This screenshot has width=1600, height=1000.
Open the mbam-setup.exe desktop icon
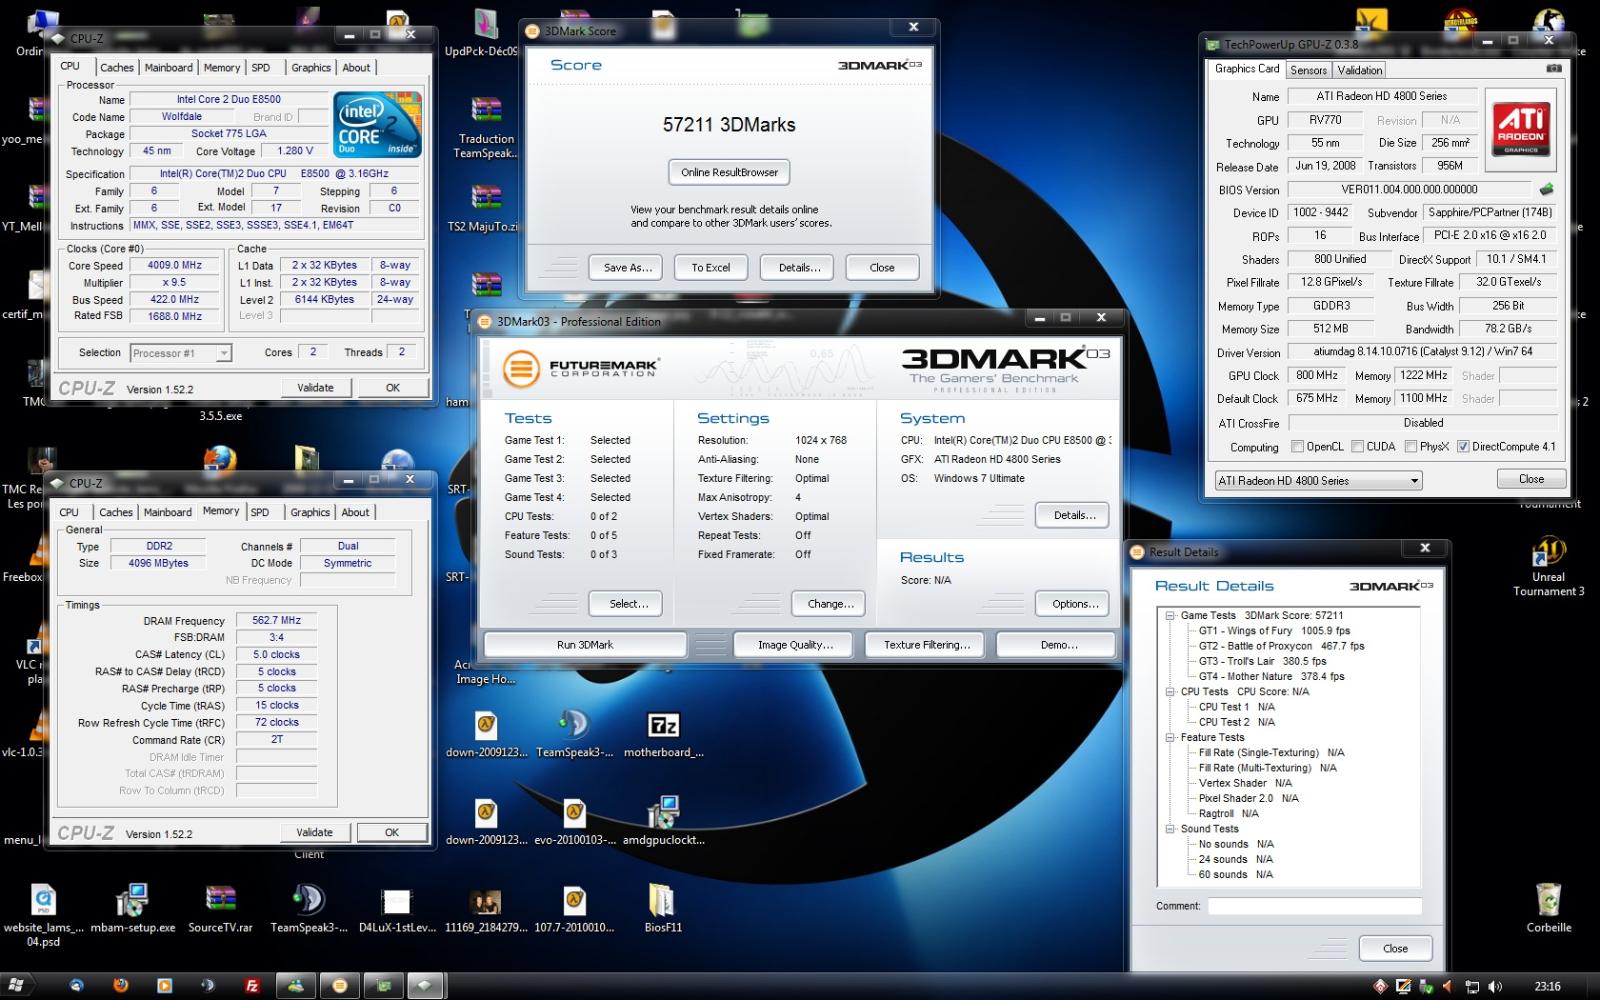click(132, 908)
